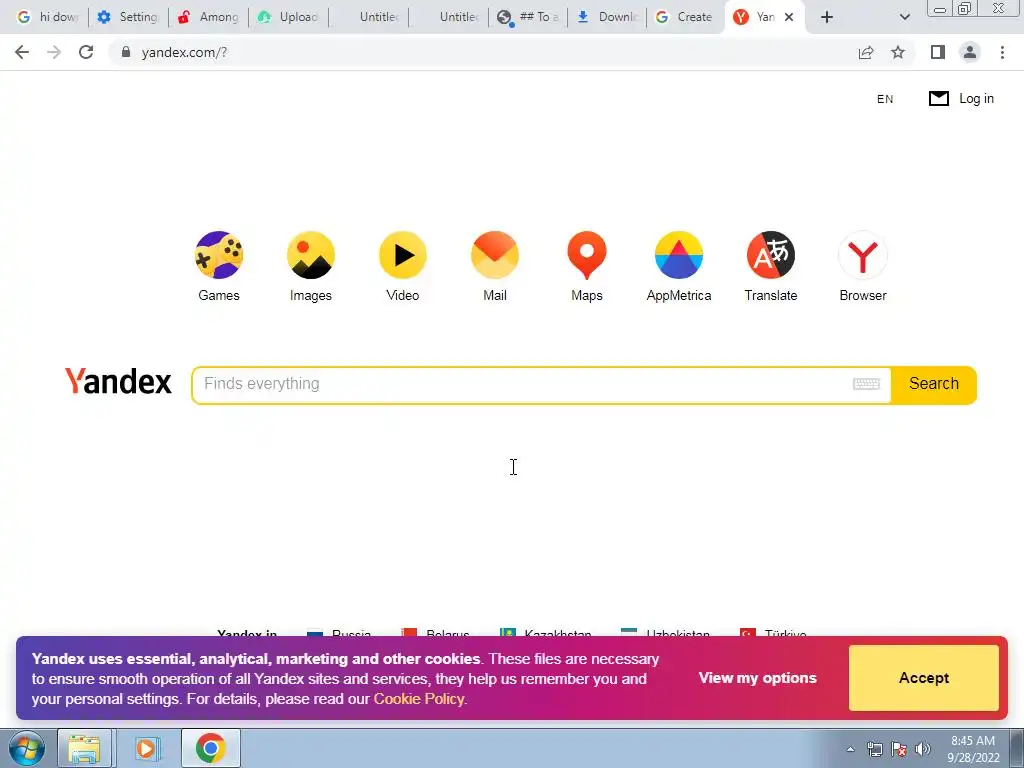Screen dimensions: 1024x768
Task: Click View my options for cookies
Action: point(758,678)
